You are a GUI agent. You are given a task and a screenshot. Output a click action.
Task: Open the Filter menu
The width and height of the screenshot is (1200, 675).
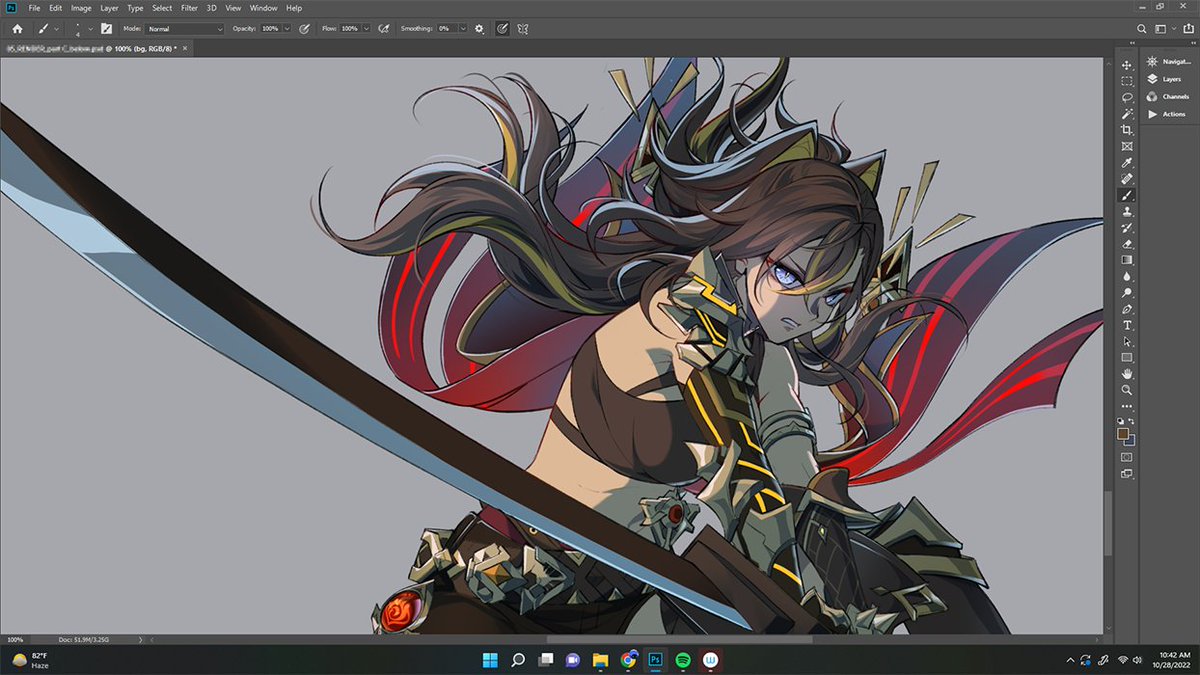point(189,8)
